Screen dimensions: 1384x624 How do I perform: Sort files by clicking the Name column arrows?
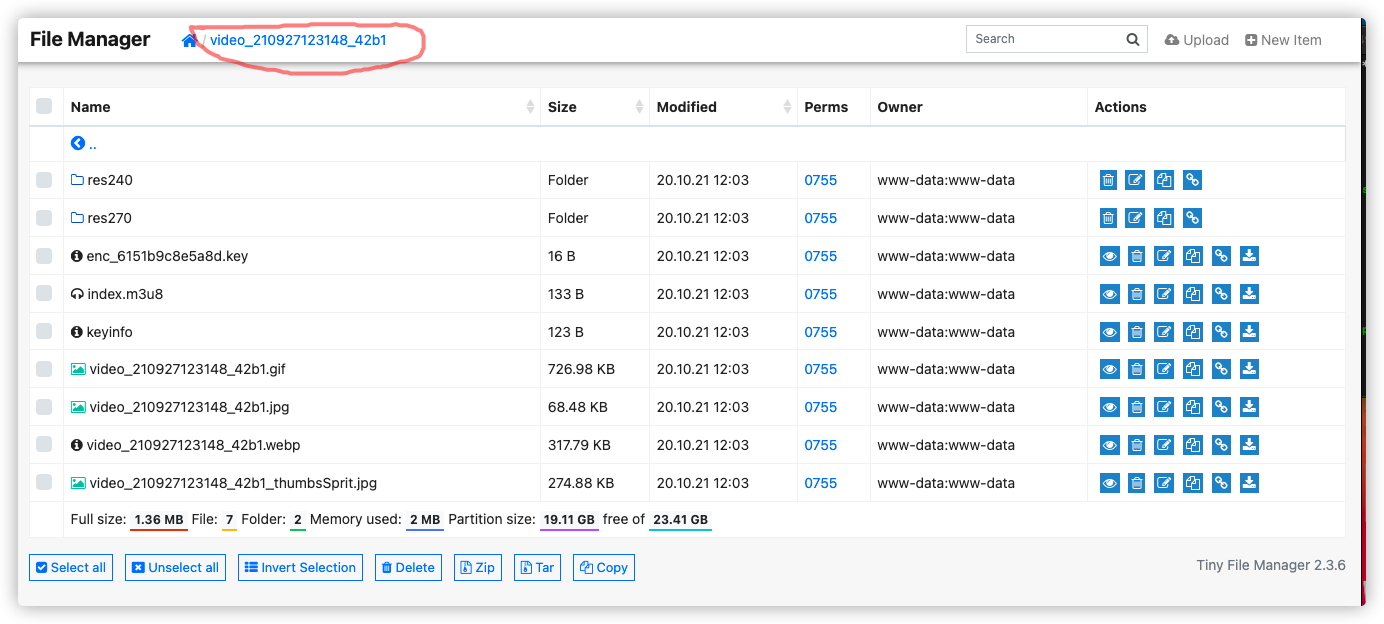pos(531,106)
